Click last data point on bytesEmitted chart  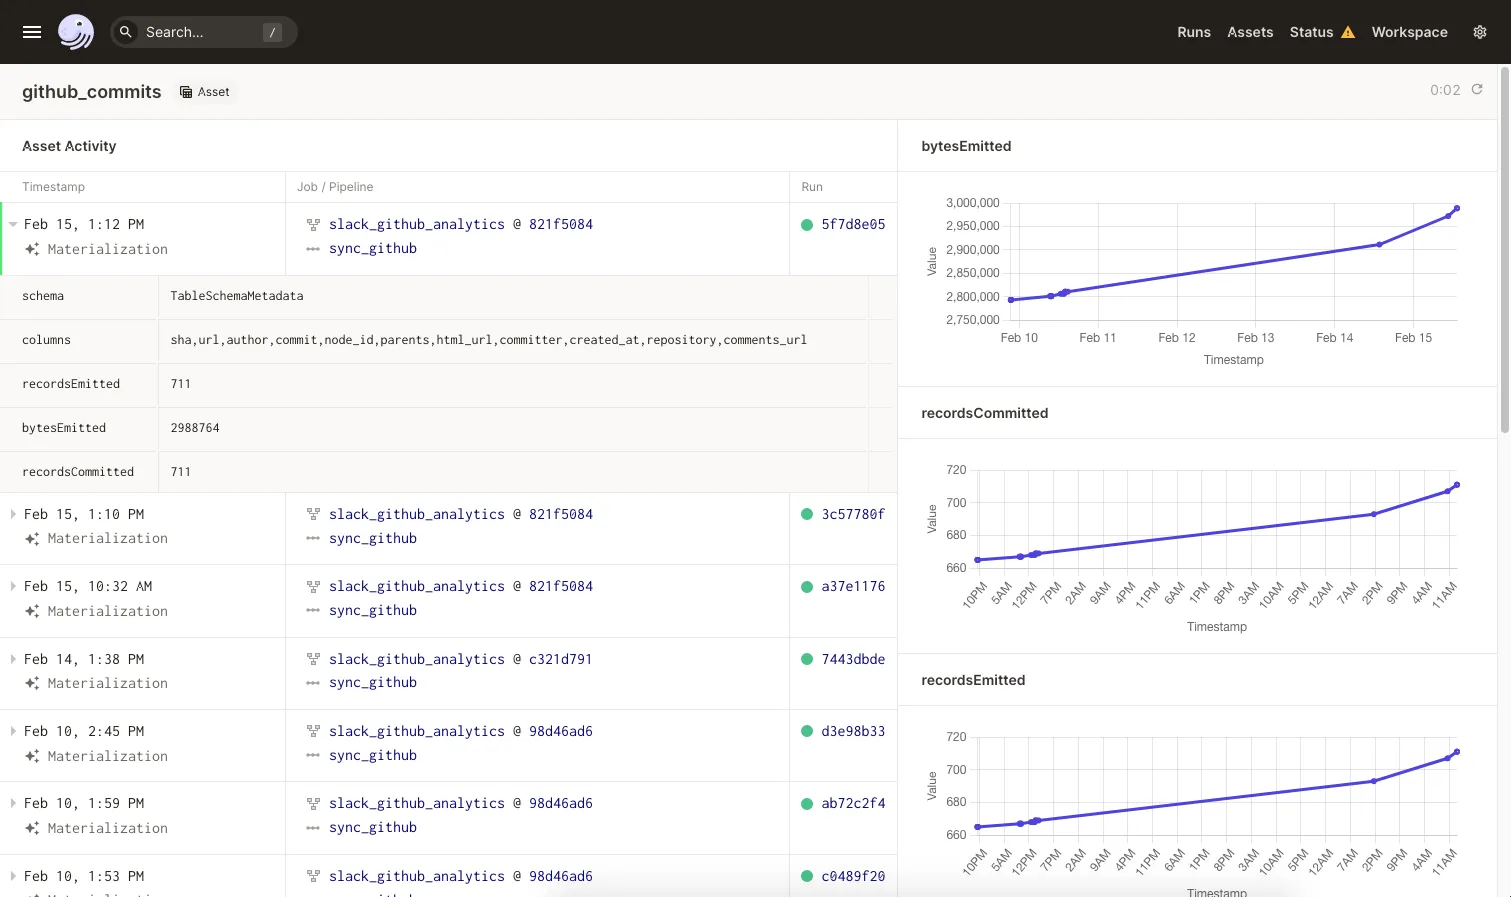[x=1457, y=208]
